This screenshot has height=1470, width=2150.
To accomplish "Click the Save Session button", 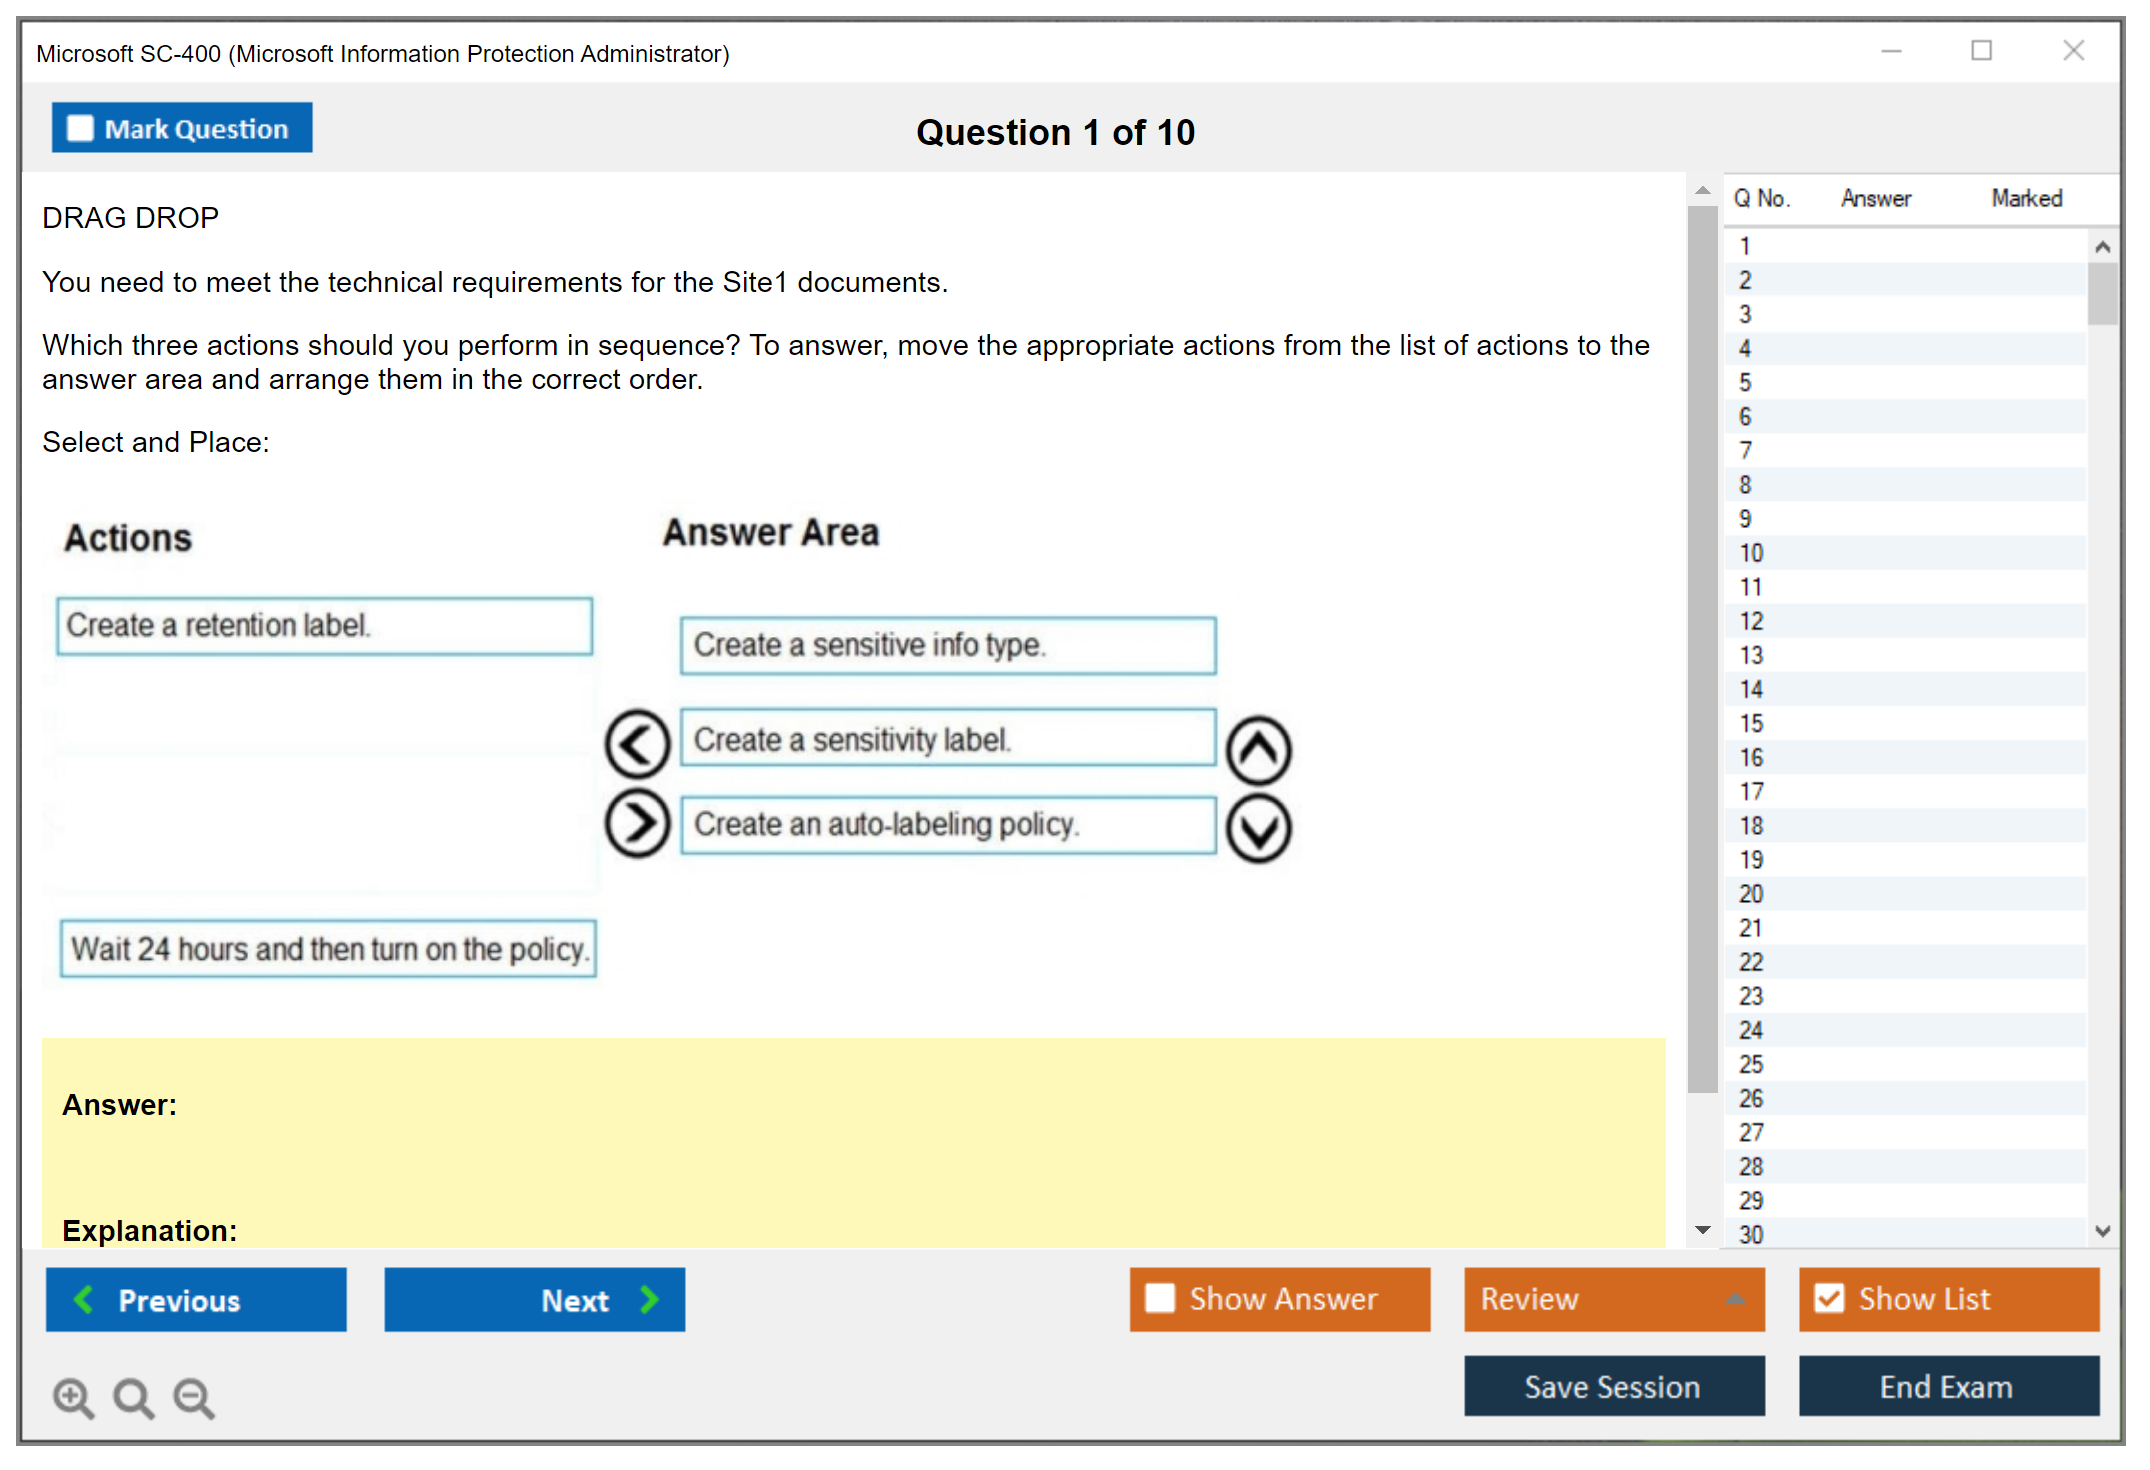I will click(x=1614, y=1386).
